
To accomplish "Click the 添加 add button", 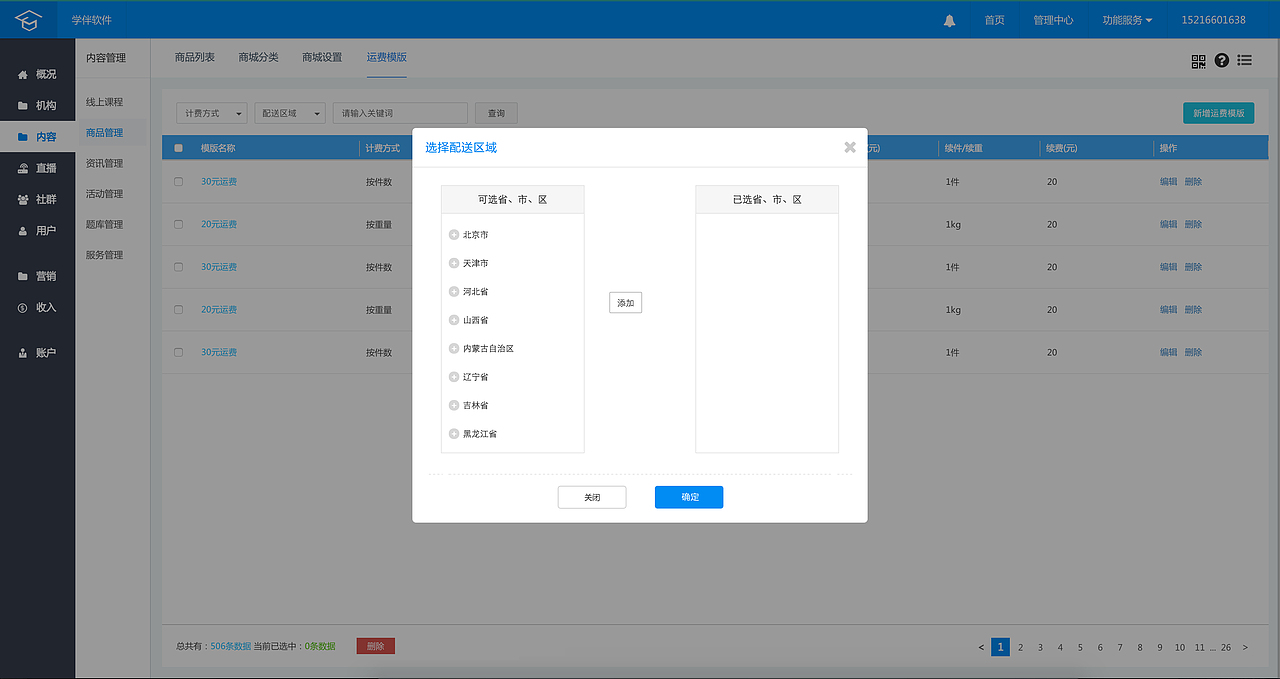I will 625,302.
